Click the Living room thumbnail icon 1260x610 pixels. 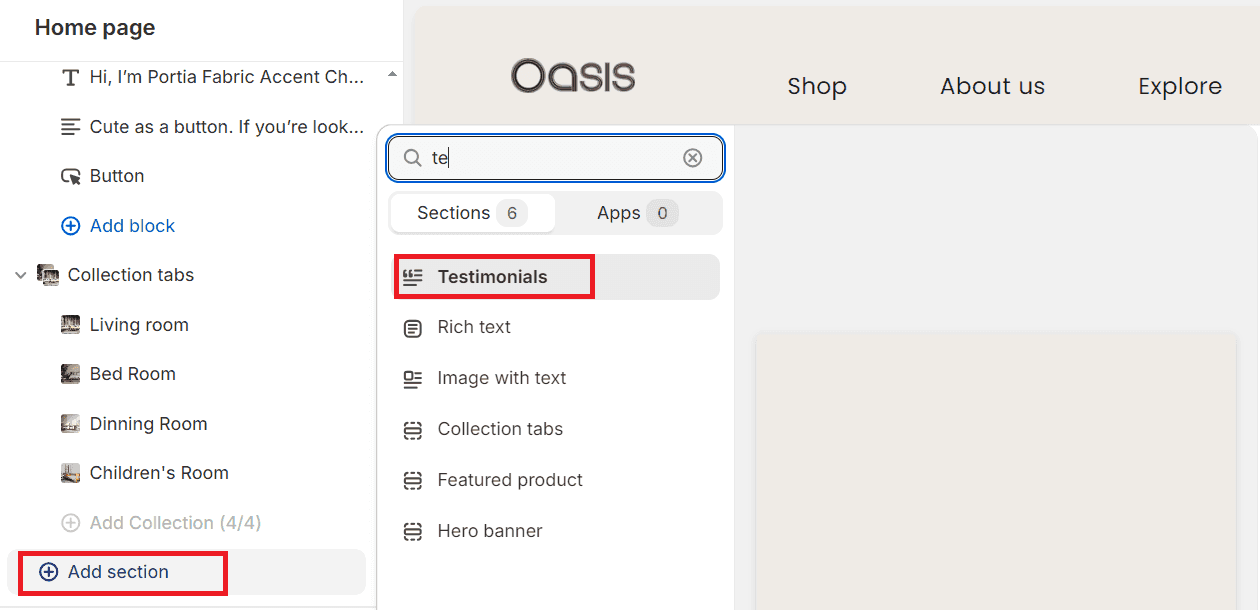click(70, 325)
